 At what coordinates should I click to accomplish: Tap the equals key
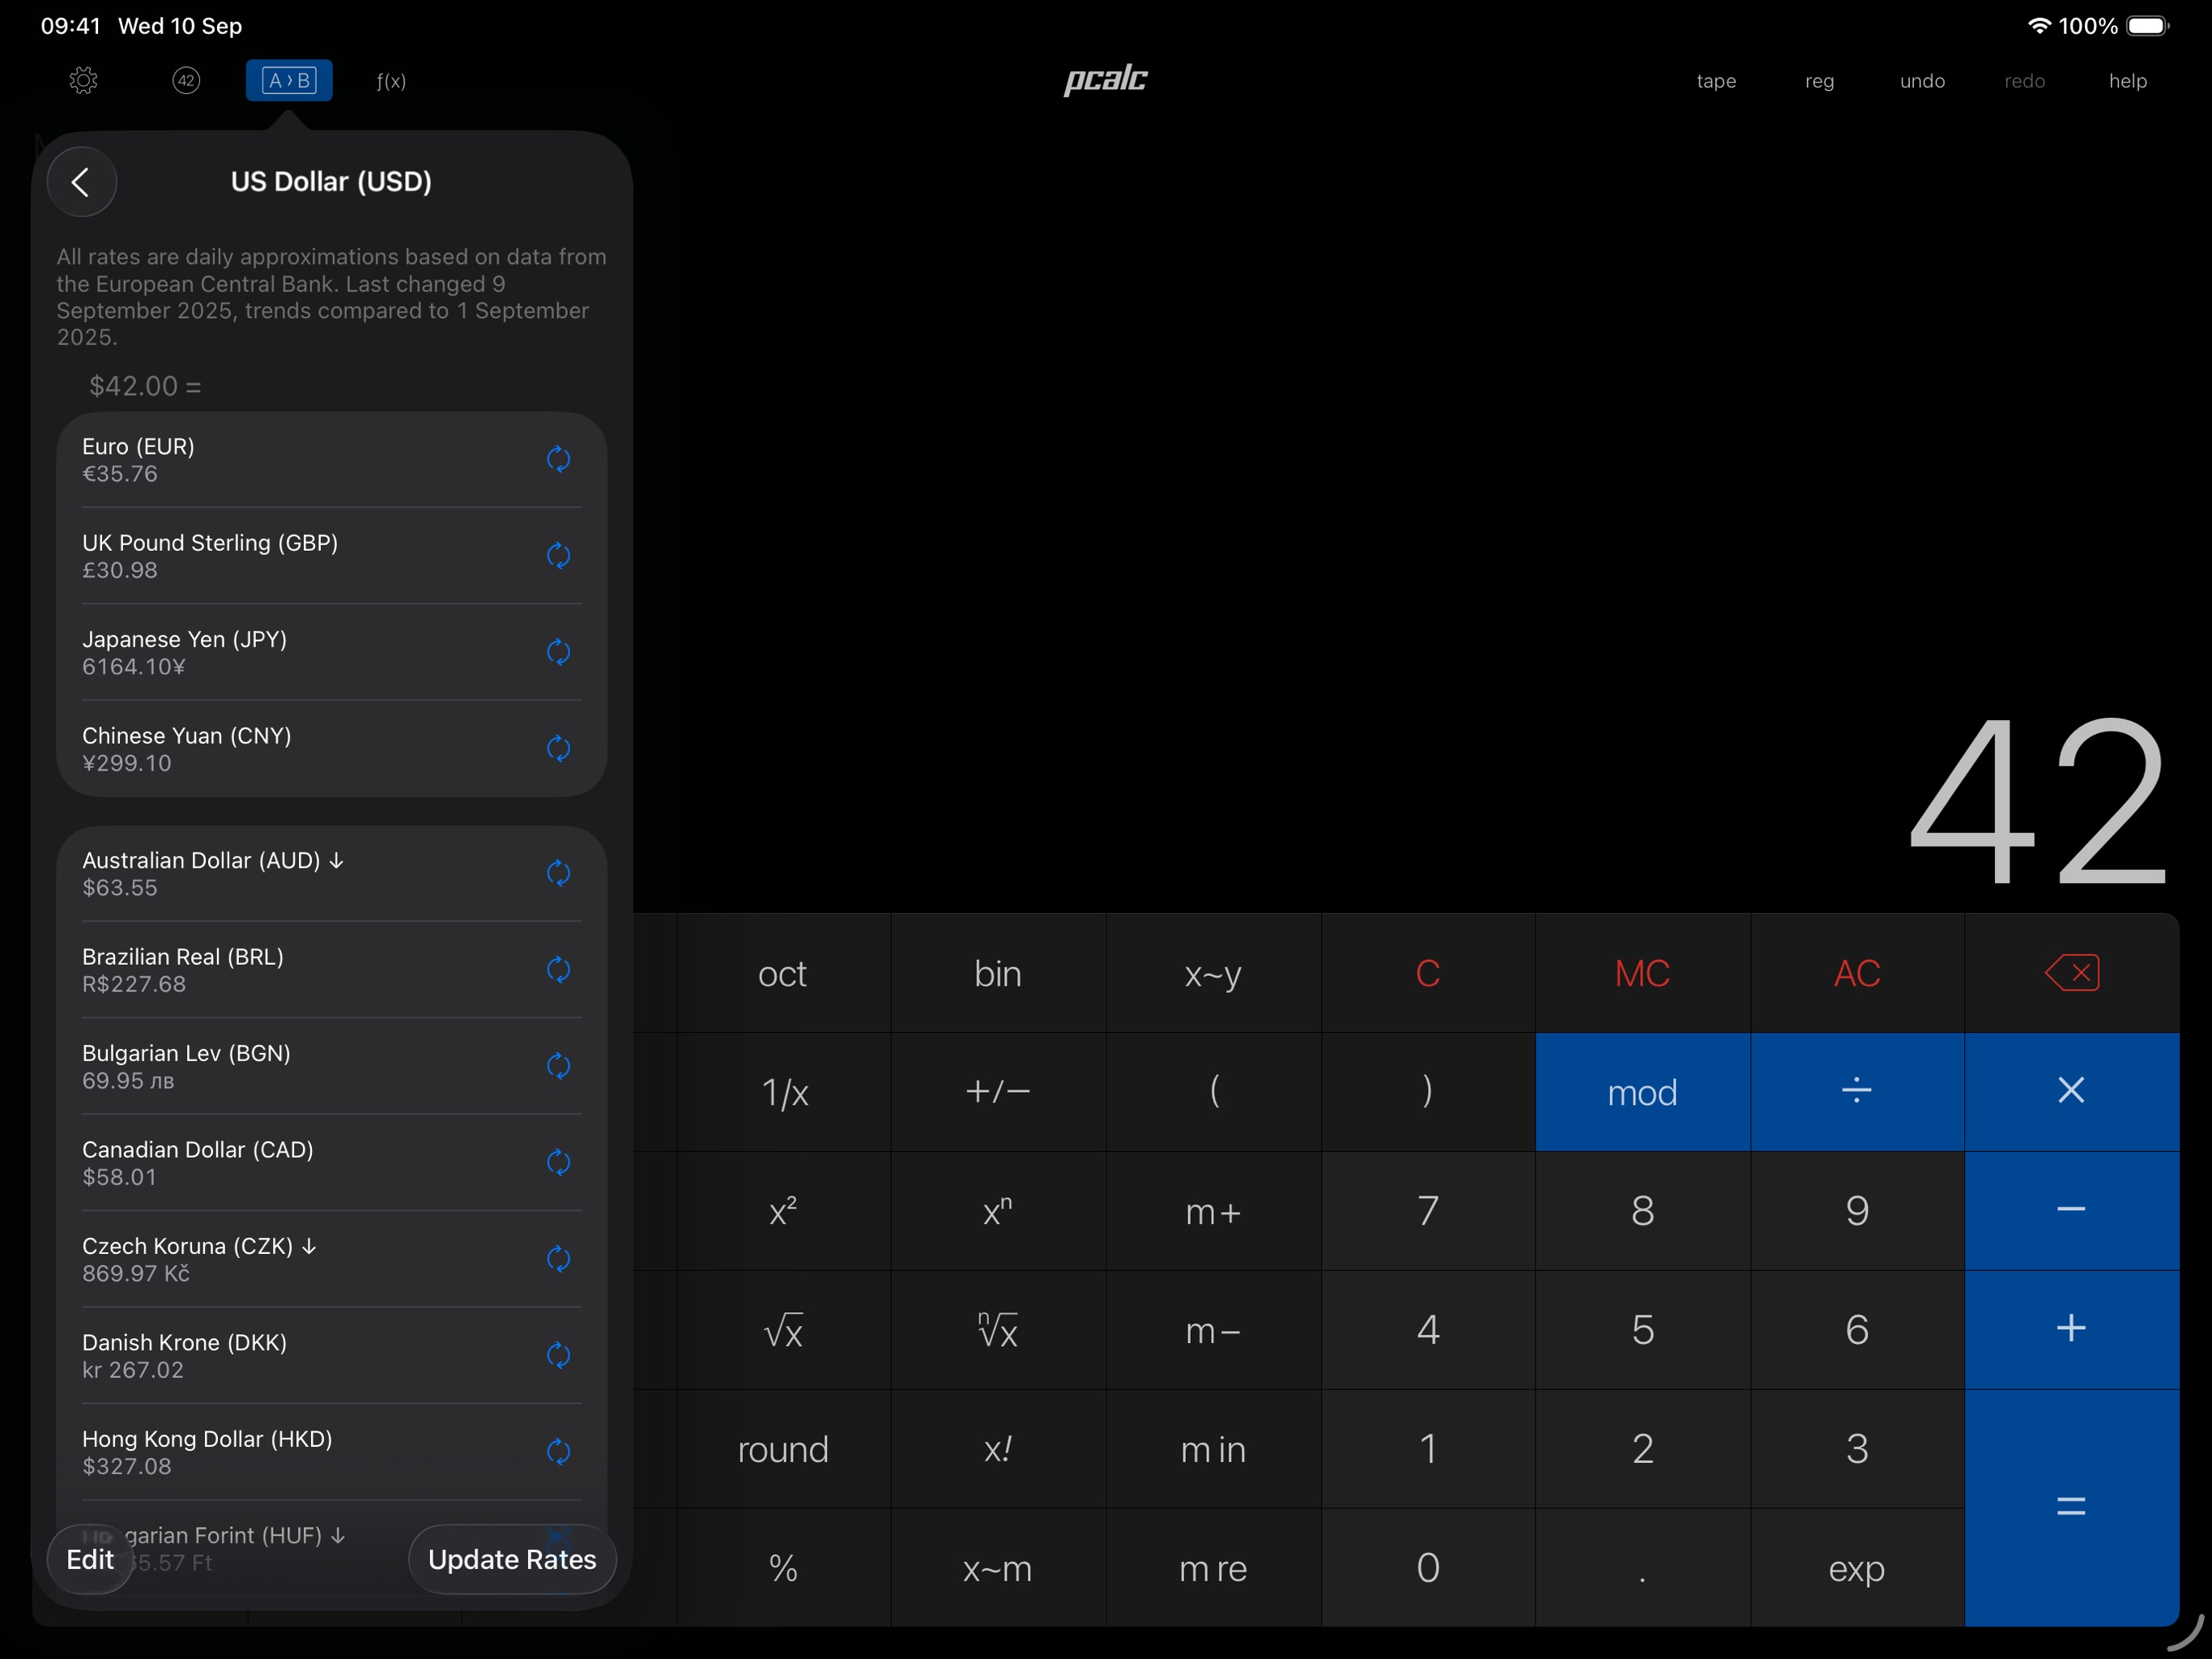[x=2071, y=1508]
